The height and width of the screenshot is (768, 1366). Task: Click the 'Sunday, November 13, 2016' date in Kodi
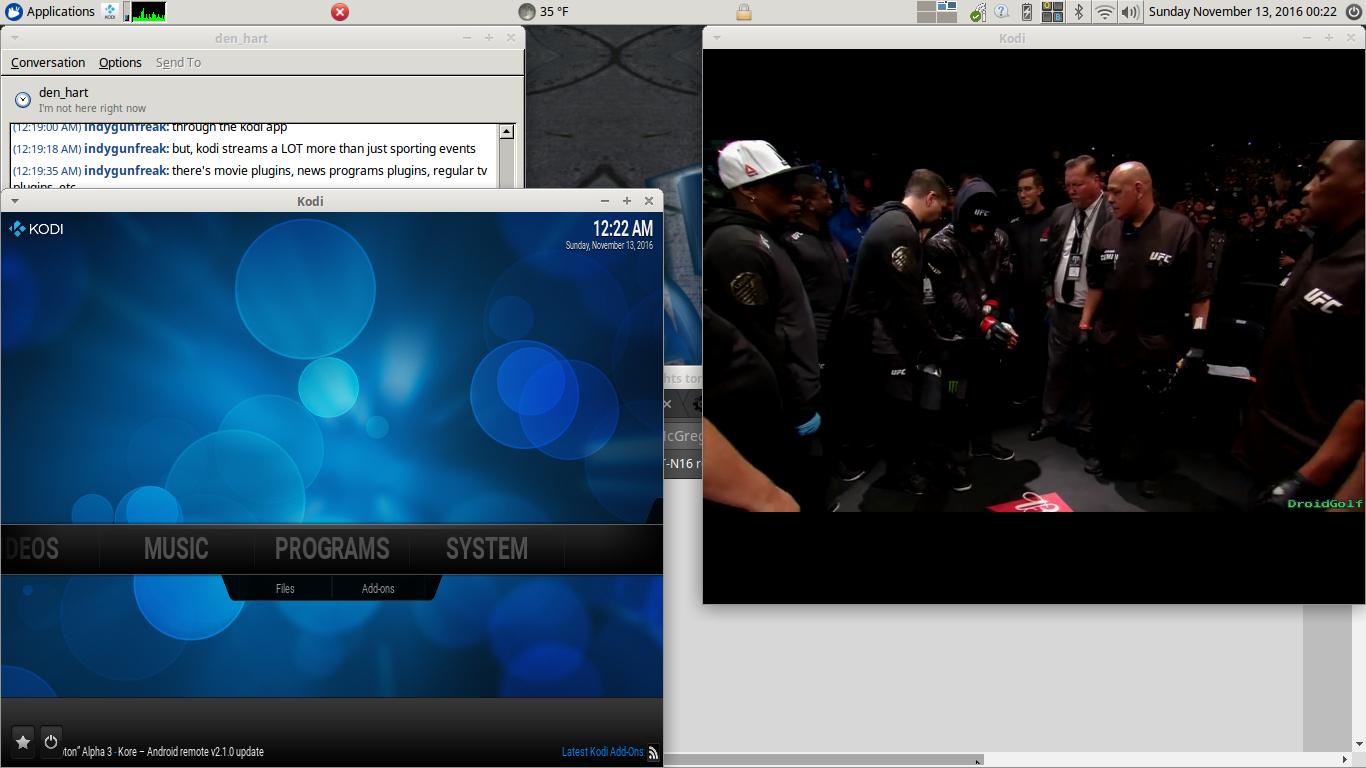click(609, 245)
